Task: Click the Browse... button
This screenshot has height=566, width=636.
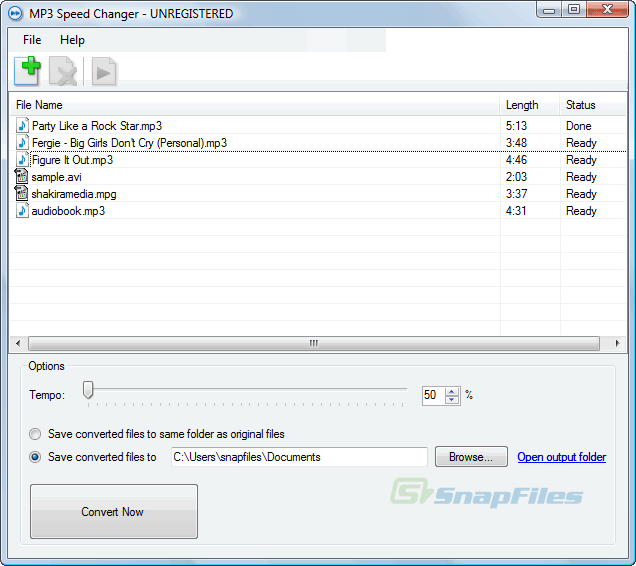Action: (471, 457)
